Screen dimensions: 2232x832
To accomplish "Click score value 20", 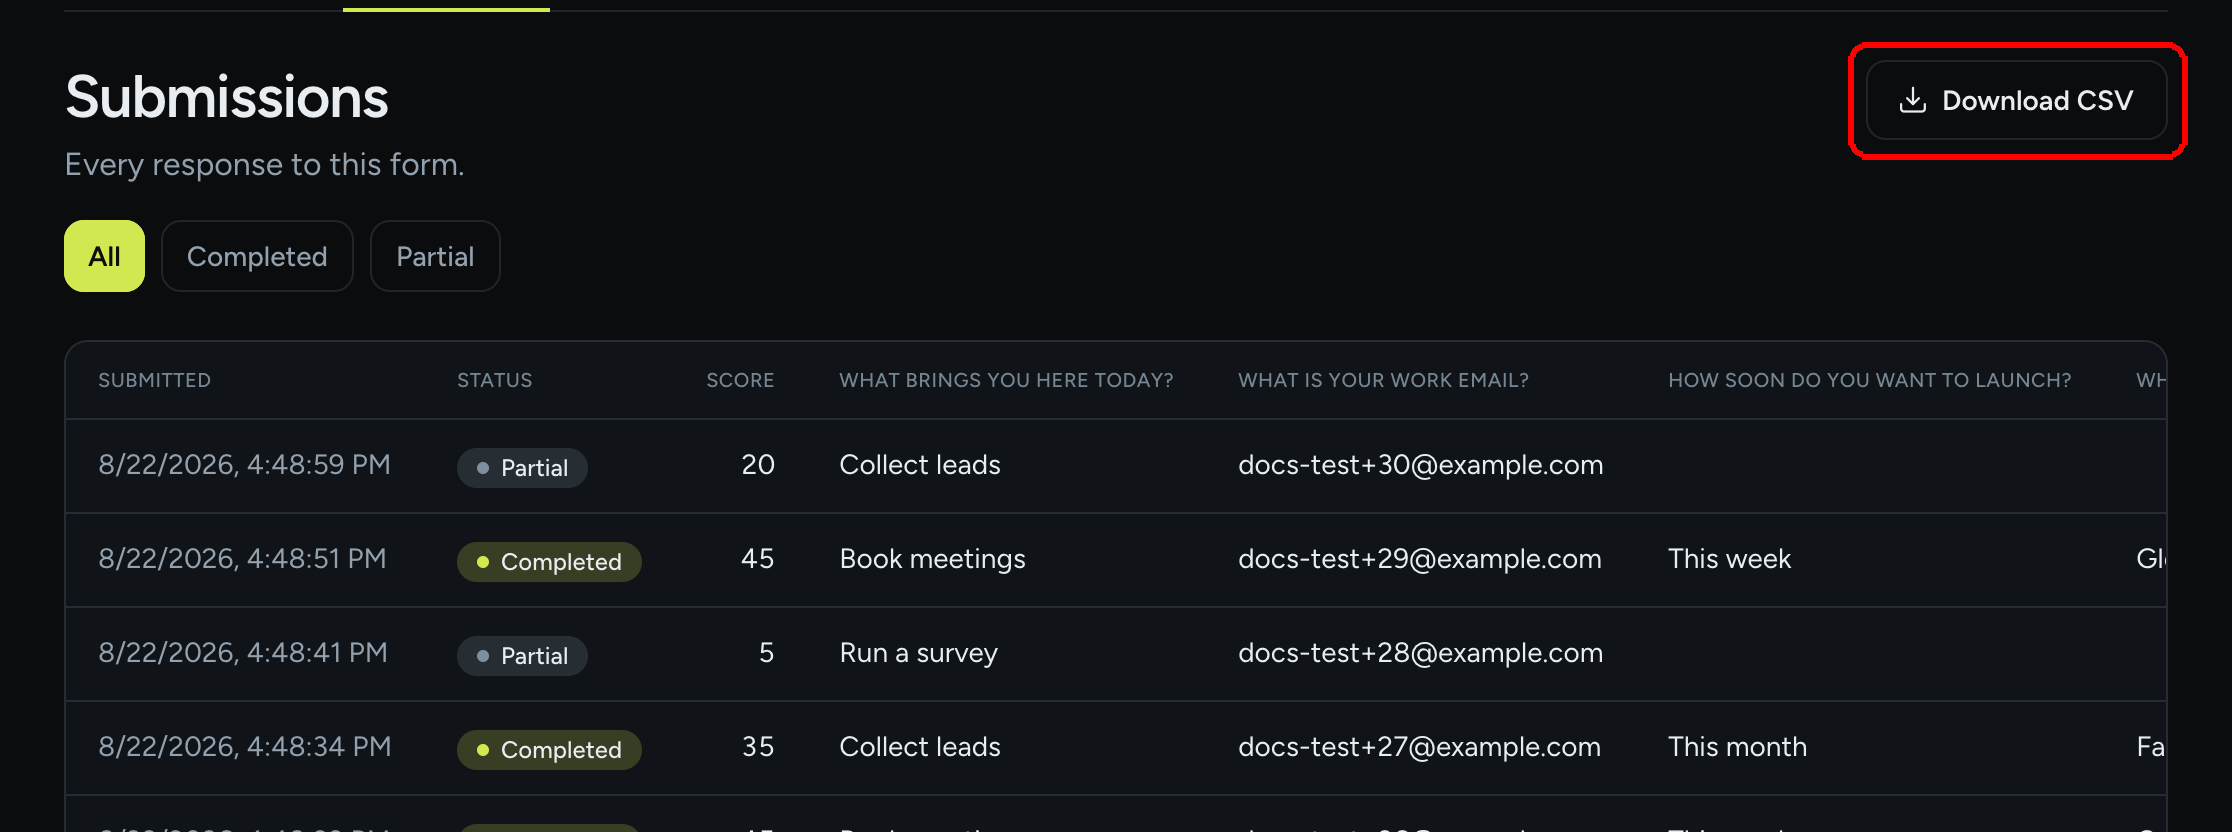I will [x=758, y=465].
